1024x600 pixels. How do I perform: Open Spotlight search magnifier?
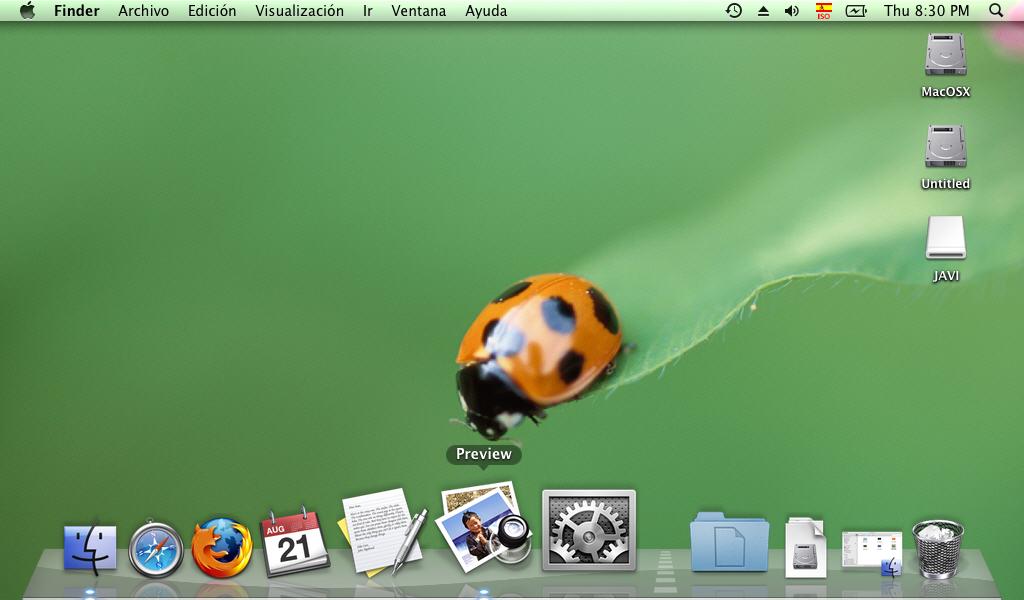click(x=996, y=10)
